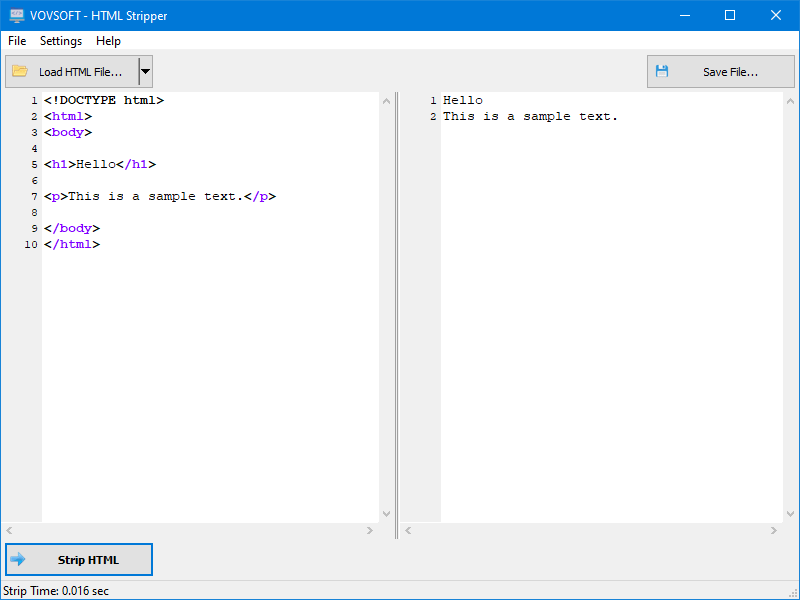Click the yellow folder icon on Load HTML File

click(x=19, y=71)
